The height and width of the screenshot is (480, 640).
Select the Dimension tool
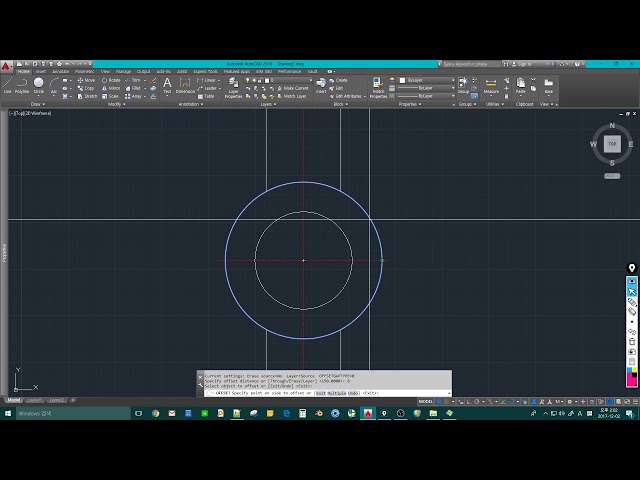coord(185,86)
